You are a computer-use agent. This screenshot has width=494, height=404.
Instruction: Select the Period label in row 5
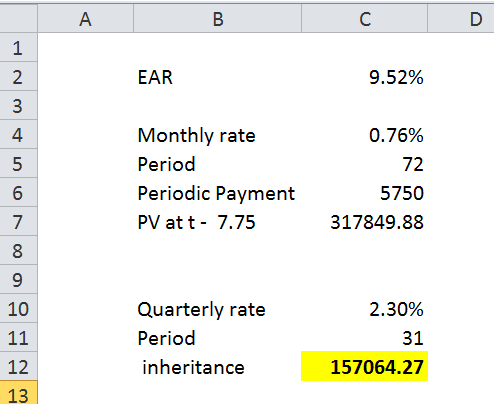[x=217, y=164]
